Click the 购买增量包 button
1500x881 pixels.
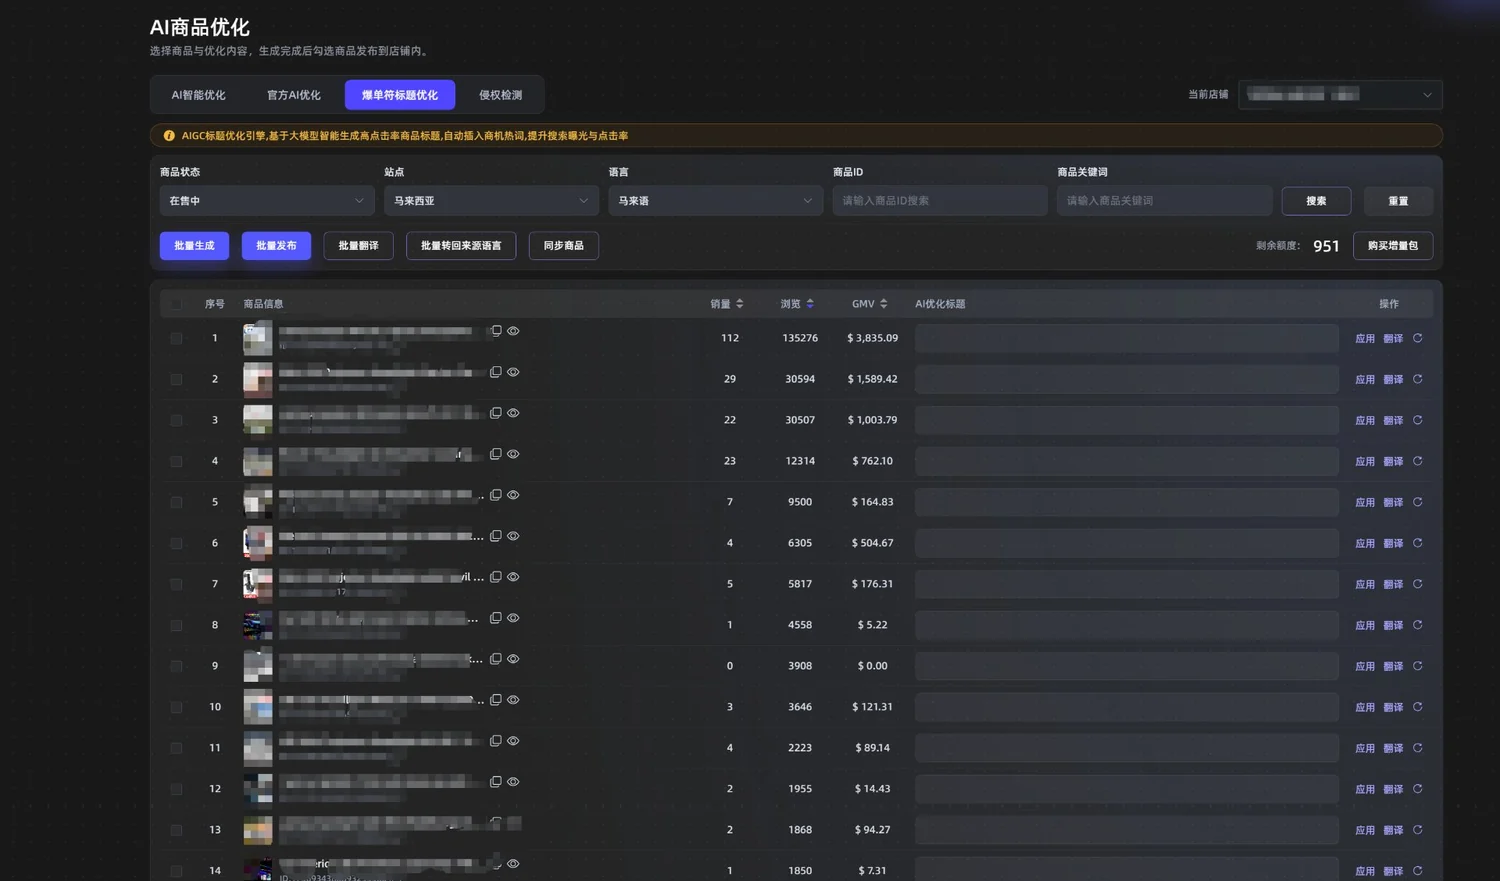click(x=1393, y=246)
